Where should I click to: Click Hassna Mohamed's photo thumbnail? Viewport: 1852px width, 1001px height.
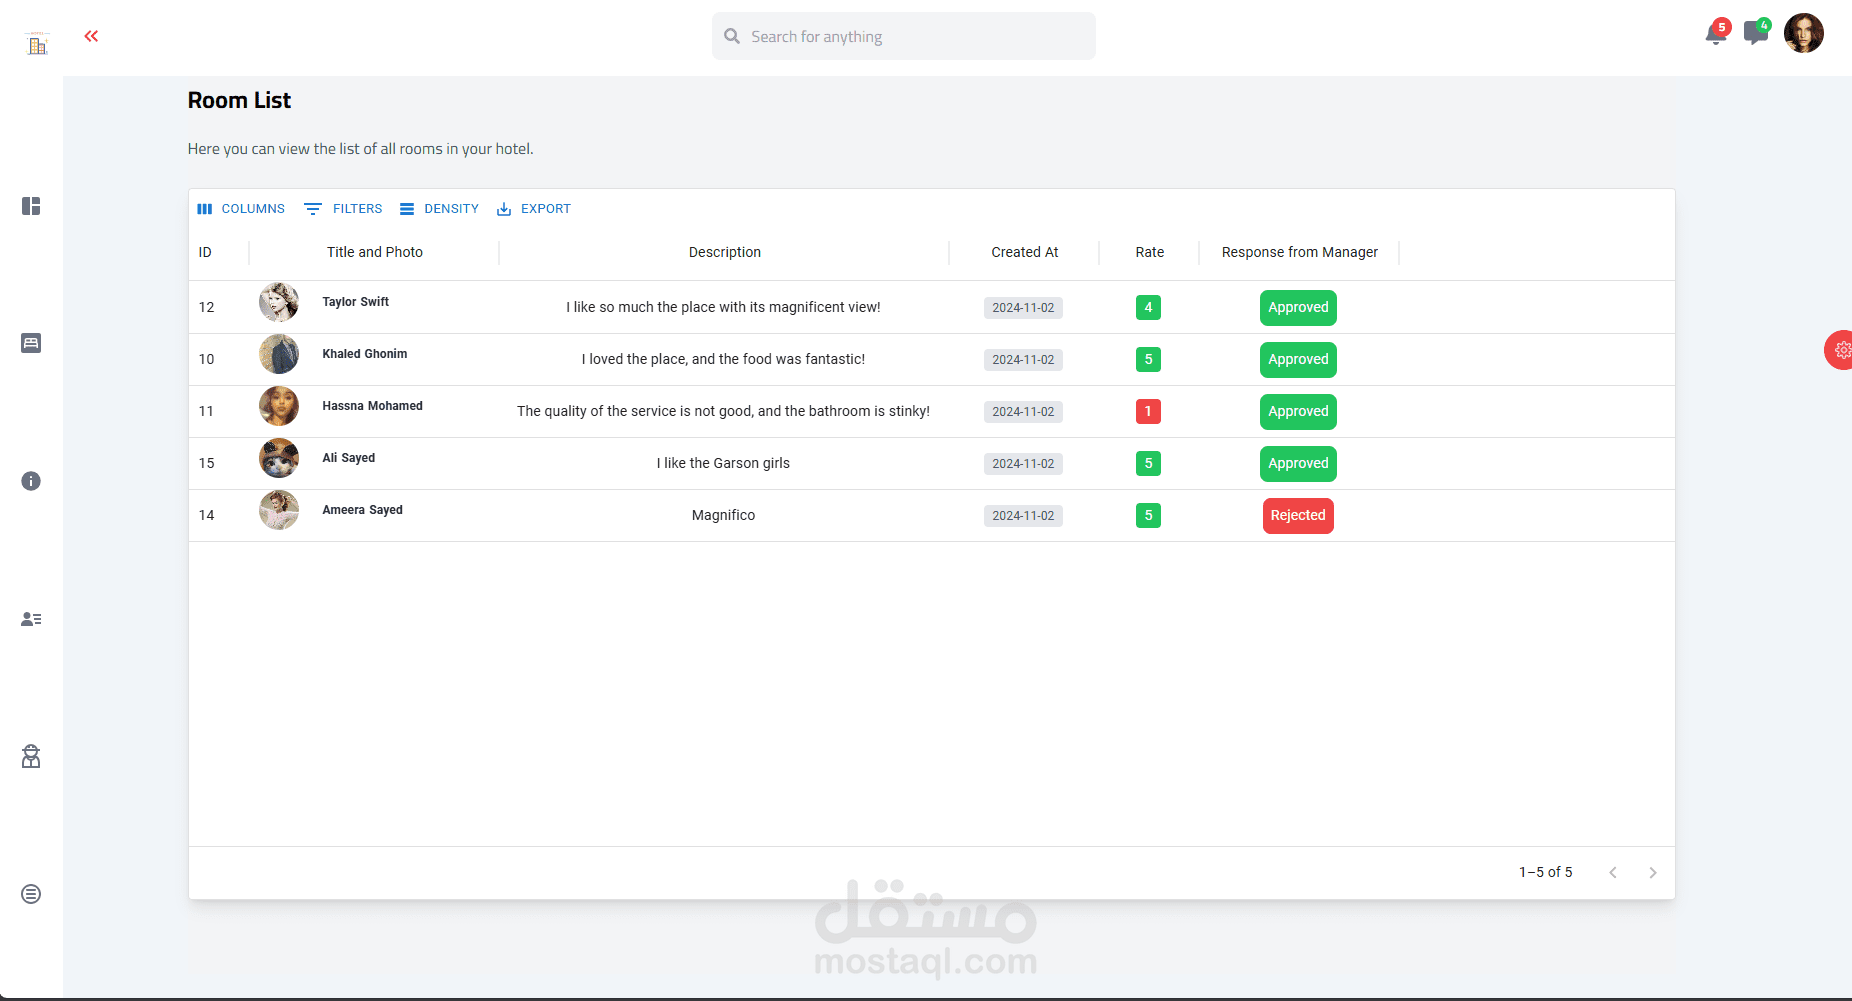point(279,406)
